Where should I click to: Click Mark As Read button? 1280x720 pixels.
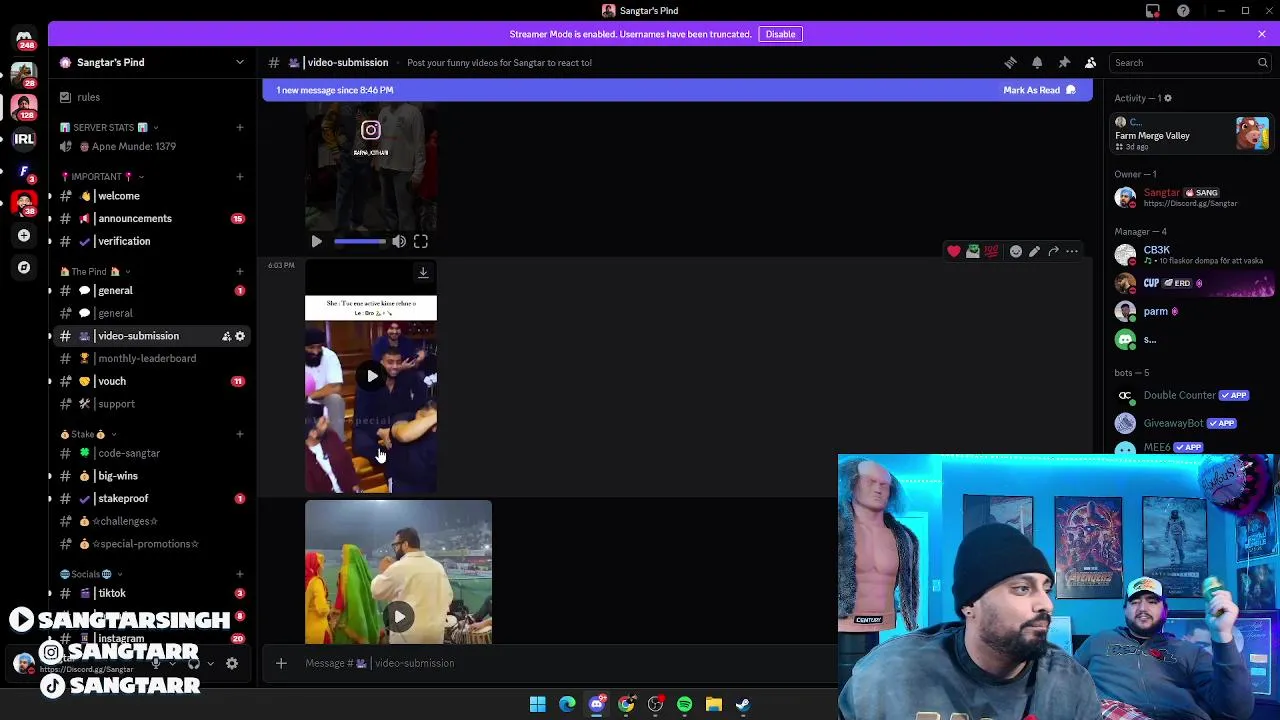1039,90
